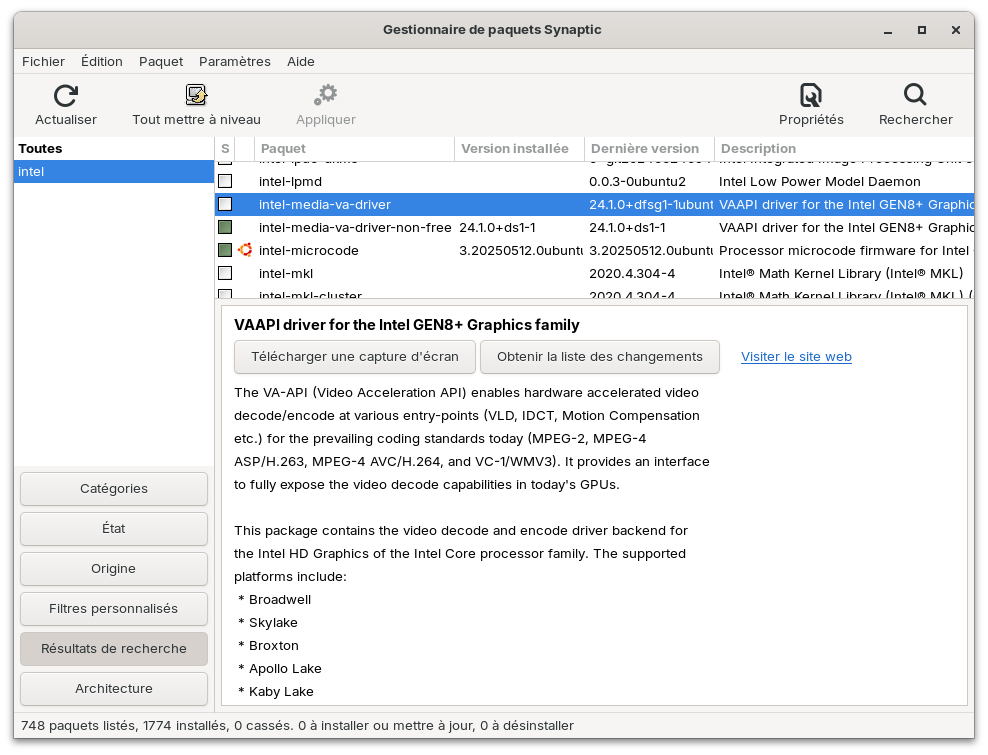Open the Propriétés toolbar icon

[x=811, y=96]
